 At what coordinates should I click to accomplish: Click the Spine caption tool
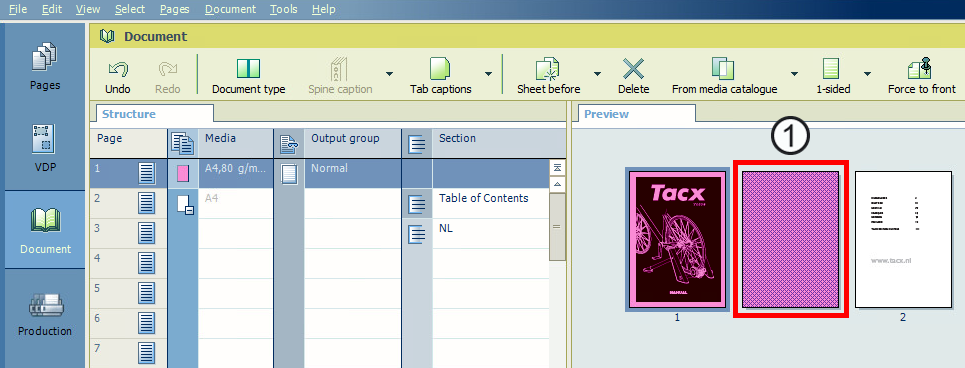coord(340,76)
